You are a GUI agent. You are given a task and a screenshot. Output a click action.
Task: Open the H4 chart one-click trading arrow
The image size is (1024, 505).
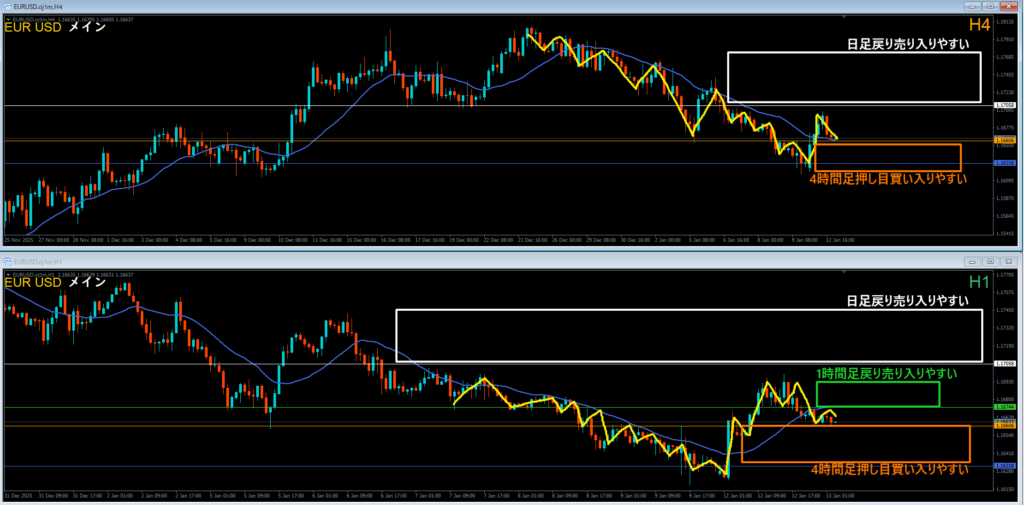7,20
